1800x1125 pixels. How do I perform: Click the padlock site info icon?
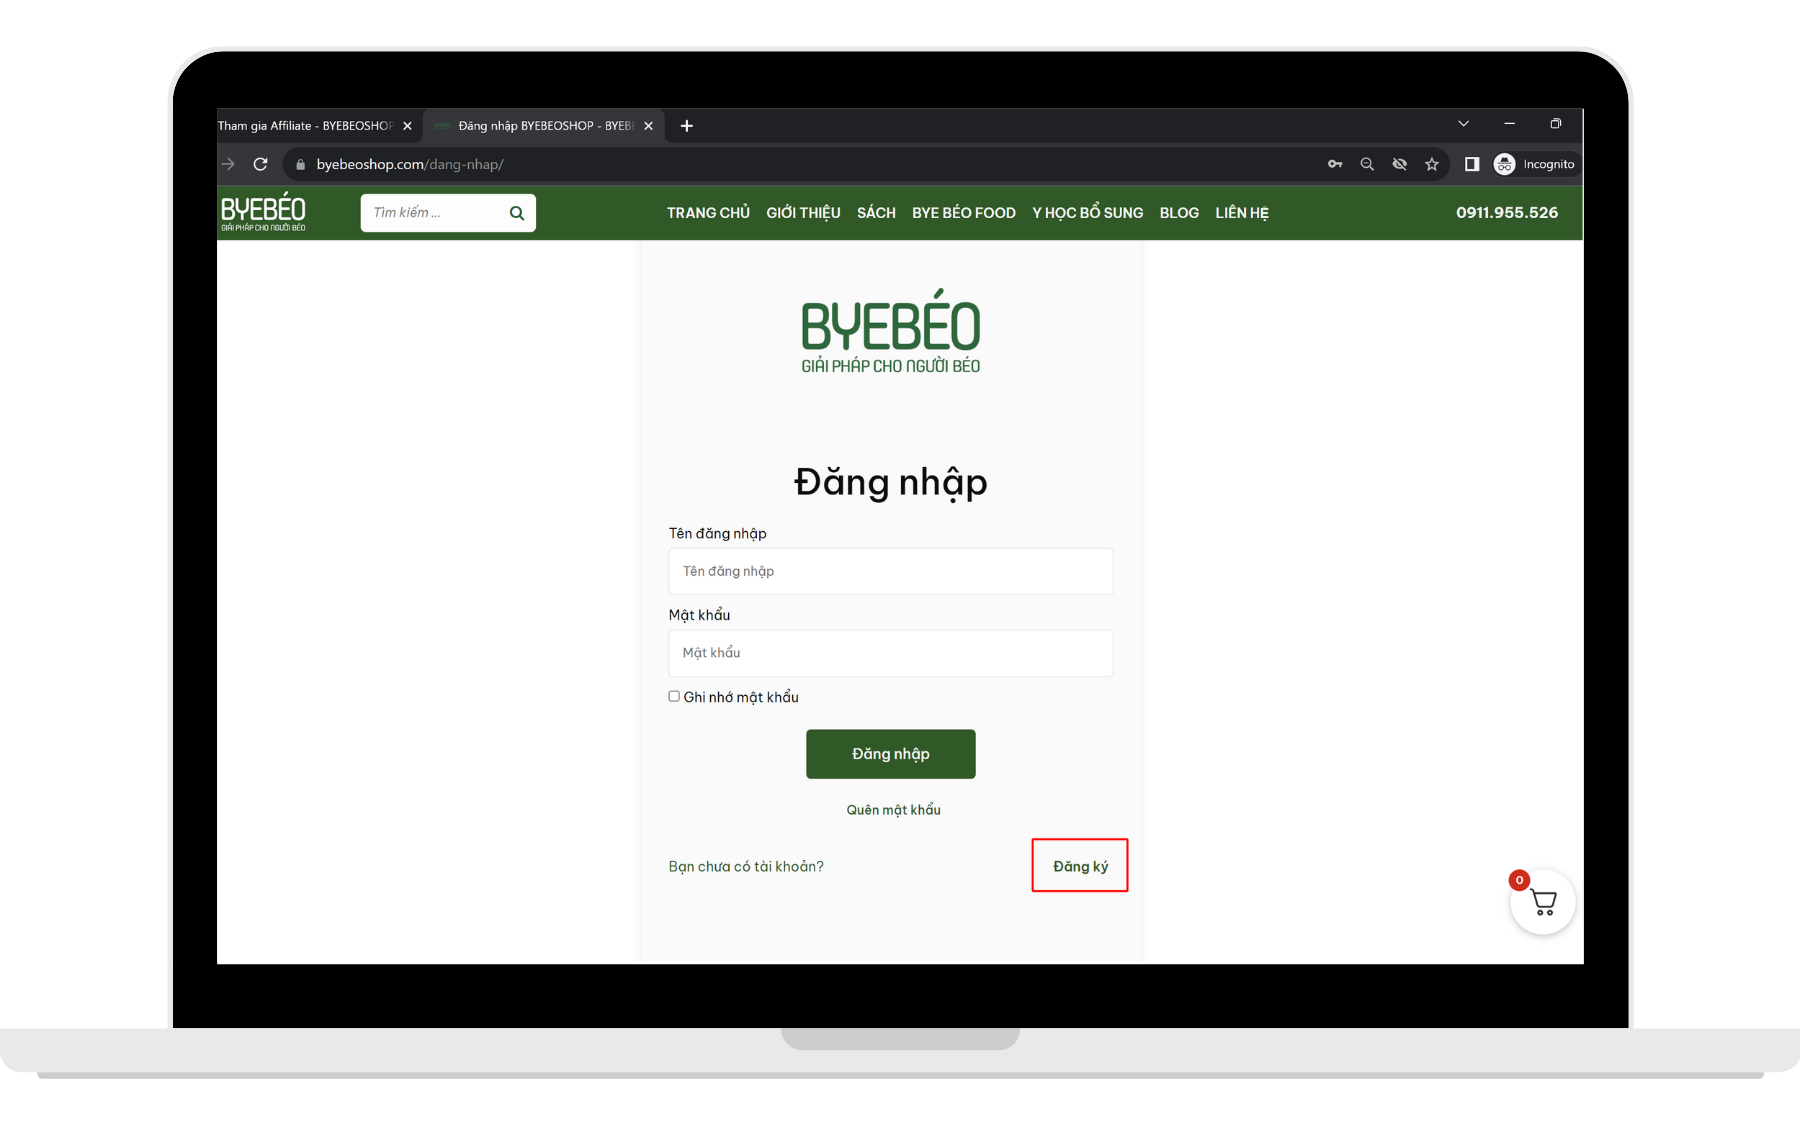point(300,164)
